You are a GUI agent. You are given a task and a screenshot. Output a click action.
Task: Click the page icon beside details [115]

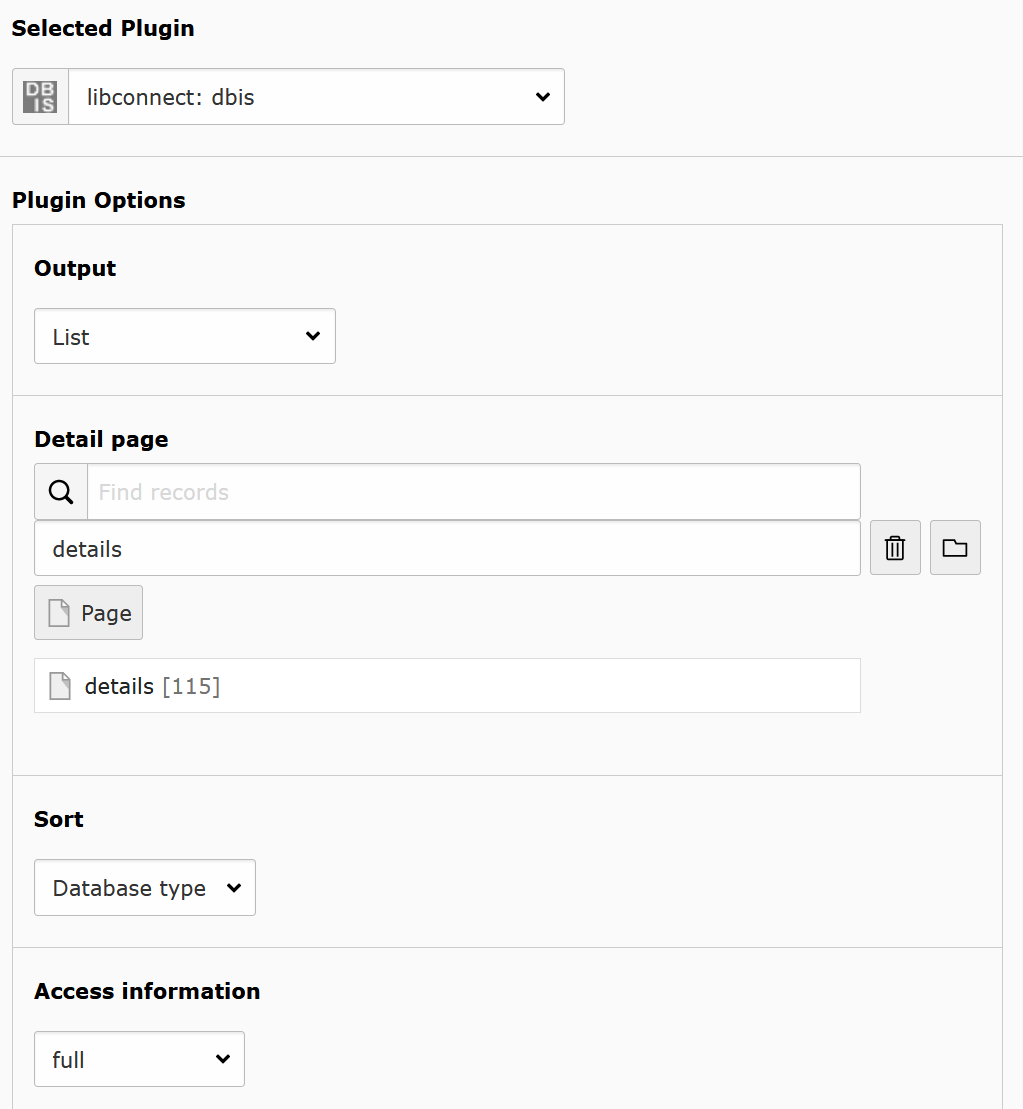[x=59, y=685]
